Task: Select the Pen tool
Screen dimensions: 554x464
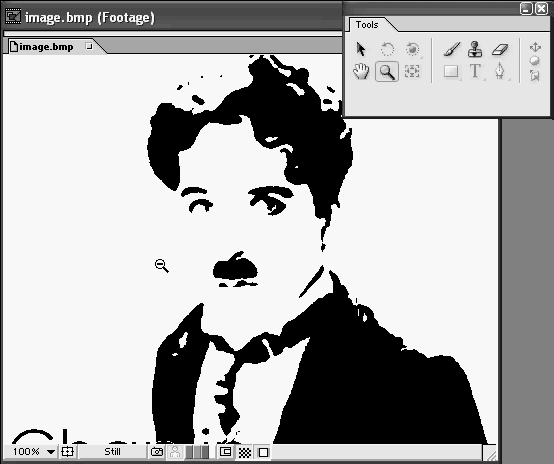Action: (x=499, y=71)
